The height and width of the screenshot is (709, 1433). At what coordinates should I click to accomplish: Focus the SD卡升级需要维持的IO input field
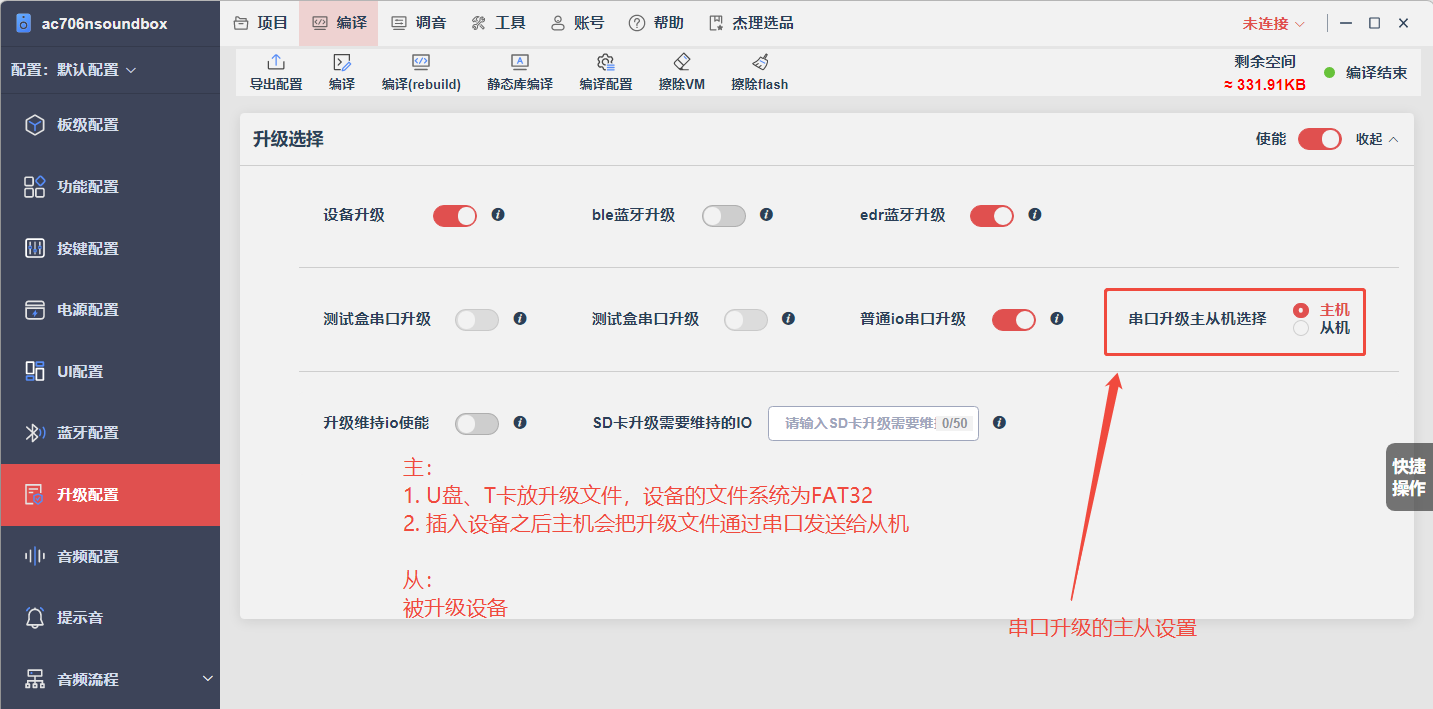coord(873,423)
